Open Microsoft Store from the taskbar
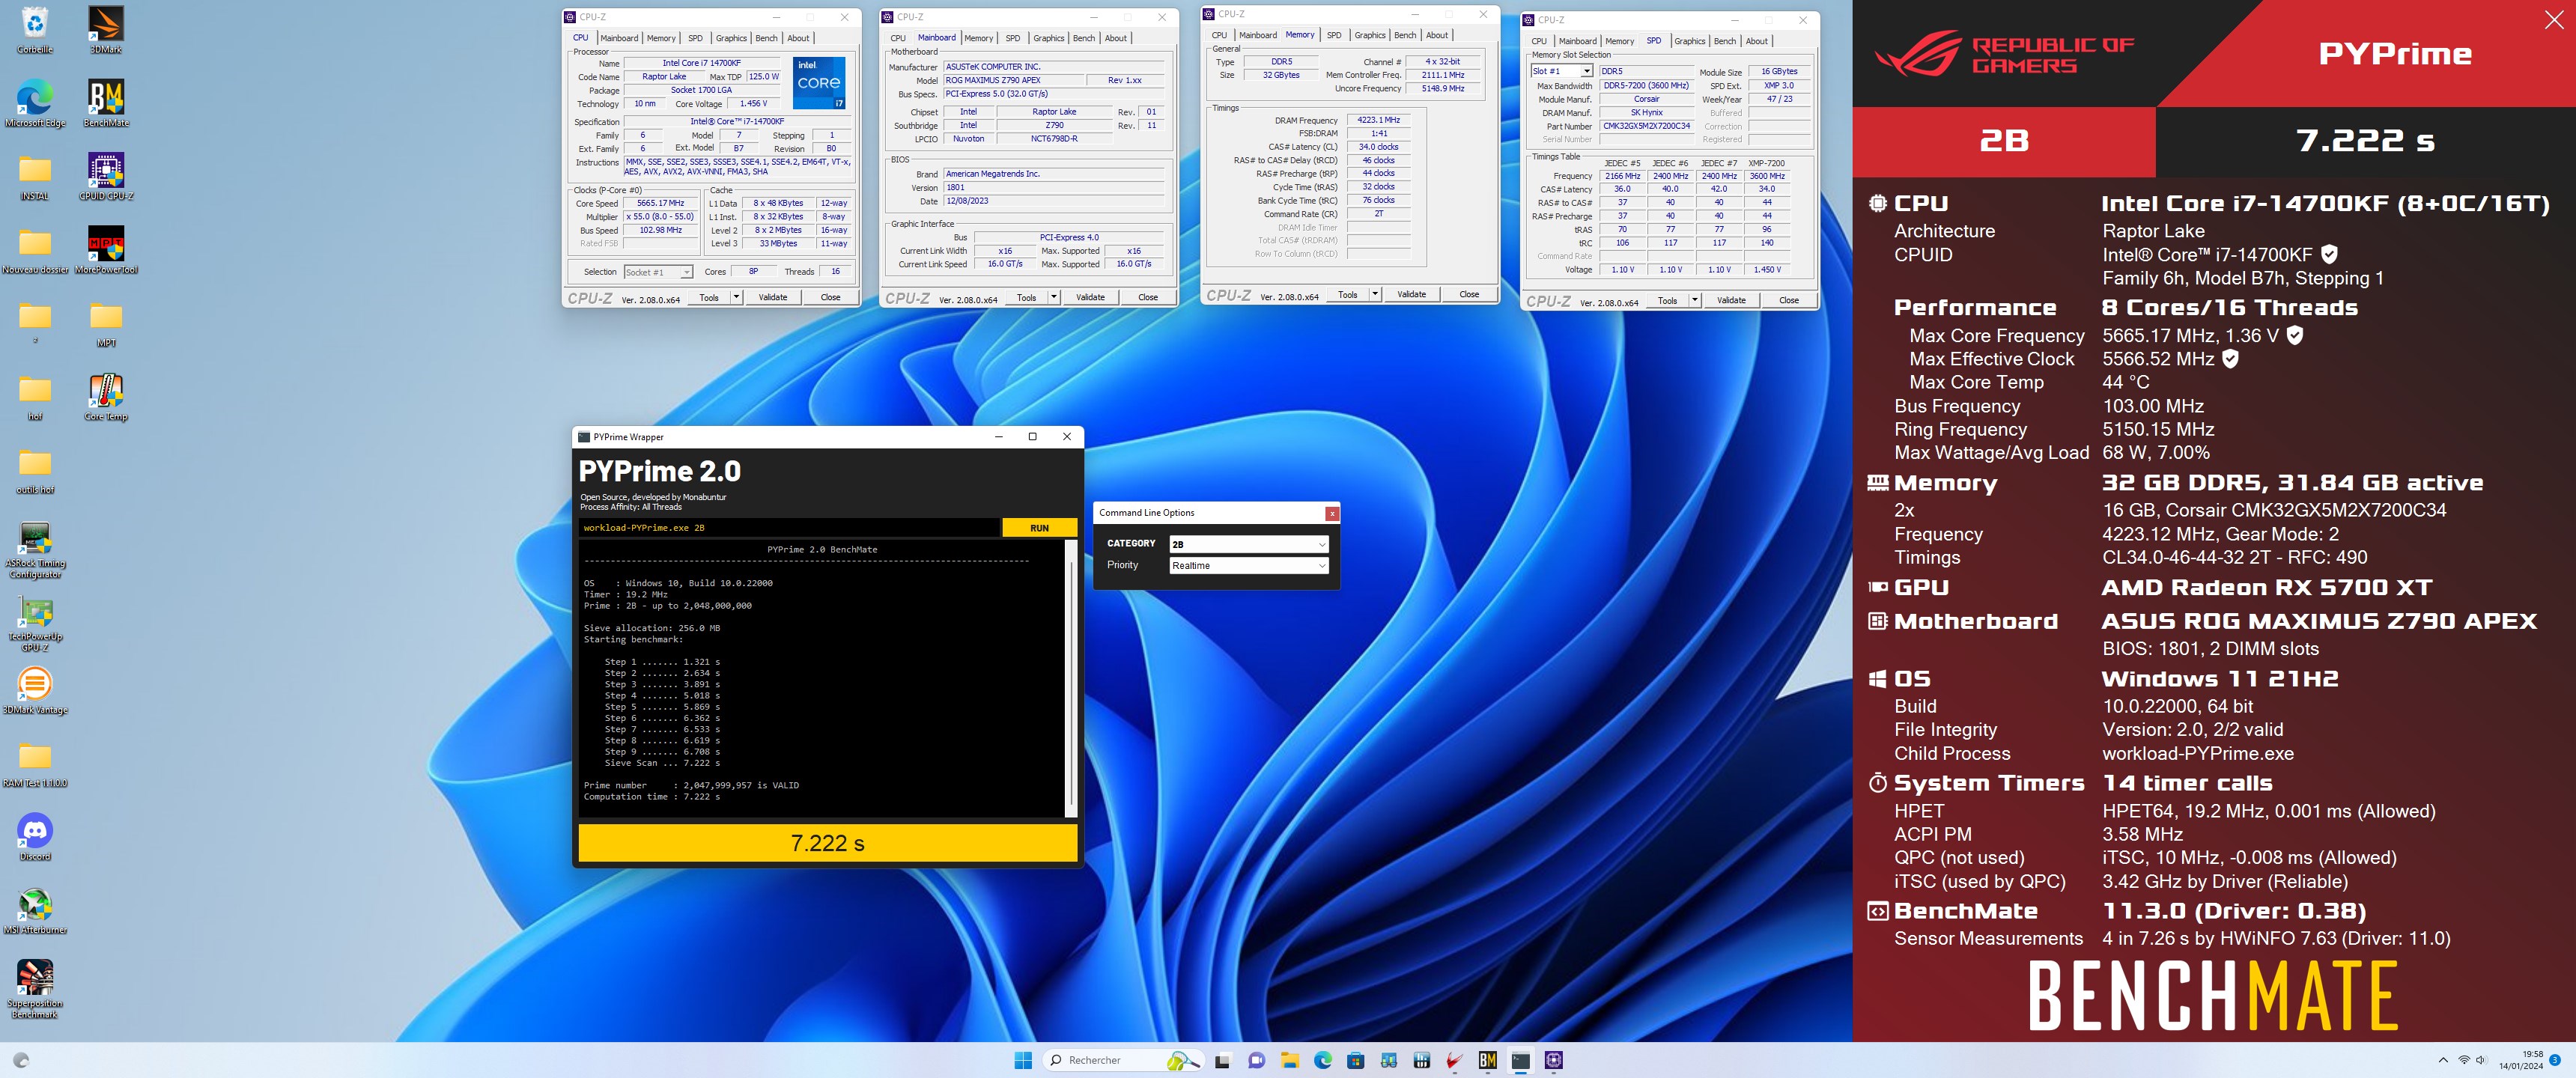The height and width of the screenshot is (1078, 2576). (1355, 1060)
